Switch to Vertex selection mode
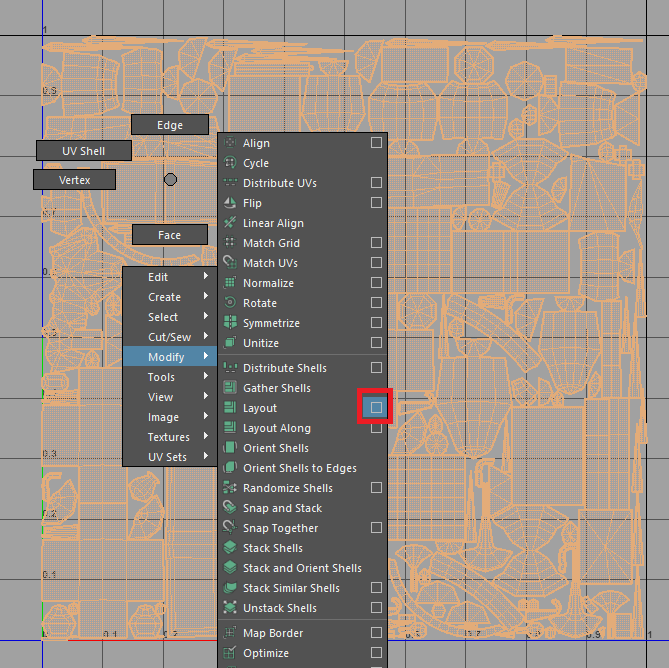 74,180
